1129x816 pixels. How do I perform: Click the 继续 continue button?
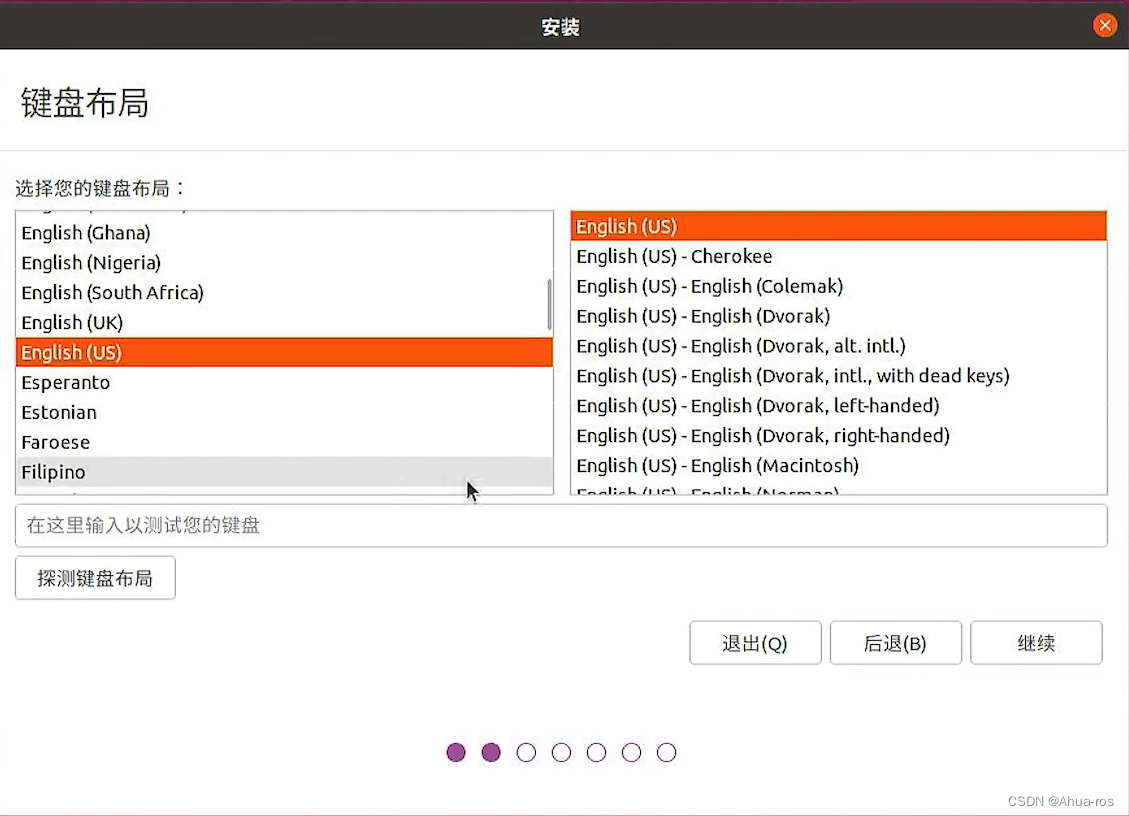coord(1036,642)
